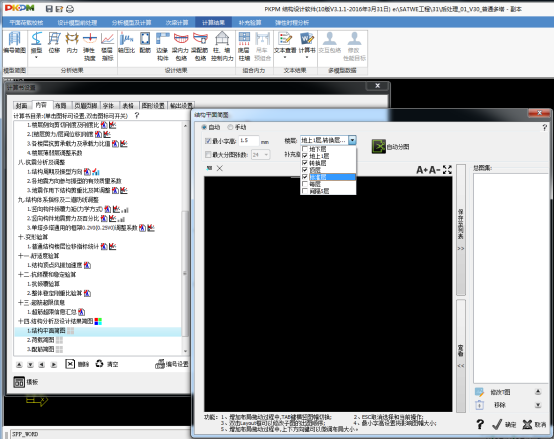554x440 pixels.
Task: Switch to the 分析模型及计算 ribbon tab
Action: coord(131,23)
